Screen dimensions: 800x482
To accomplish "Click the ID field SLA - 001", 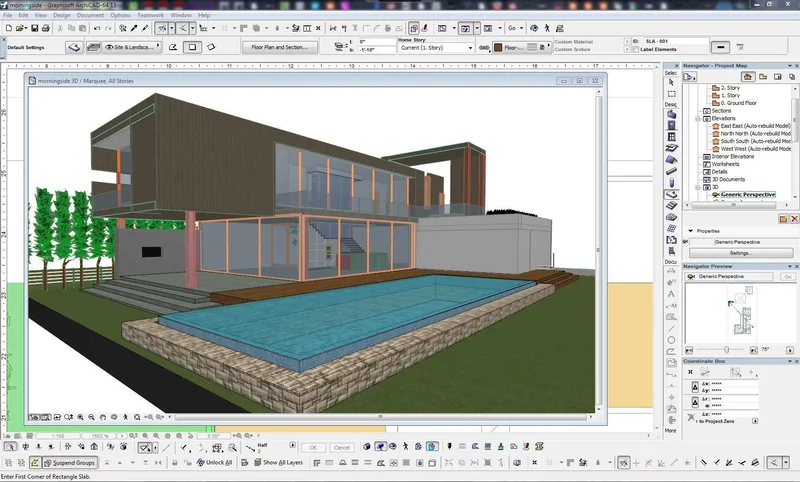I will [676, 41].
